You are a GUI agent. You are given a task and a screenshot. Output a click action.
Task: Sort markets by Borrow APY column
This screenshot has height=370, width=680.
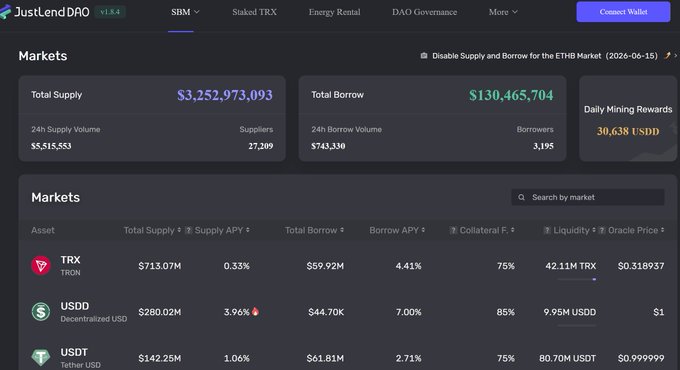pos(397,230)
